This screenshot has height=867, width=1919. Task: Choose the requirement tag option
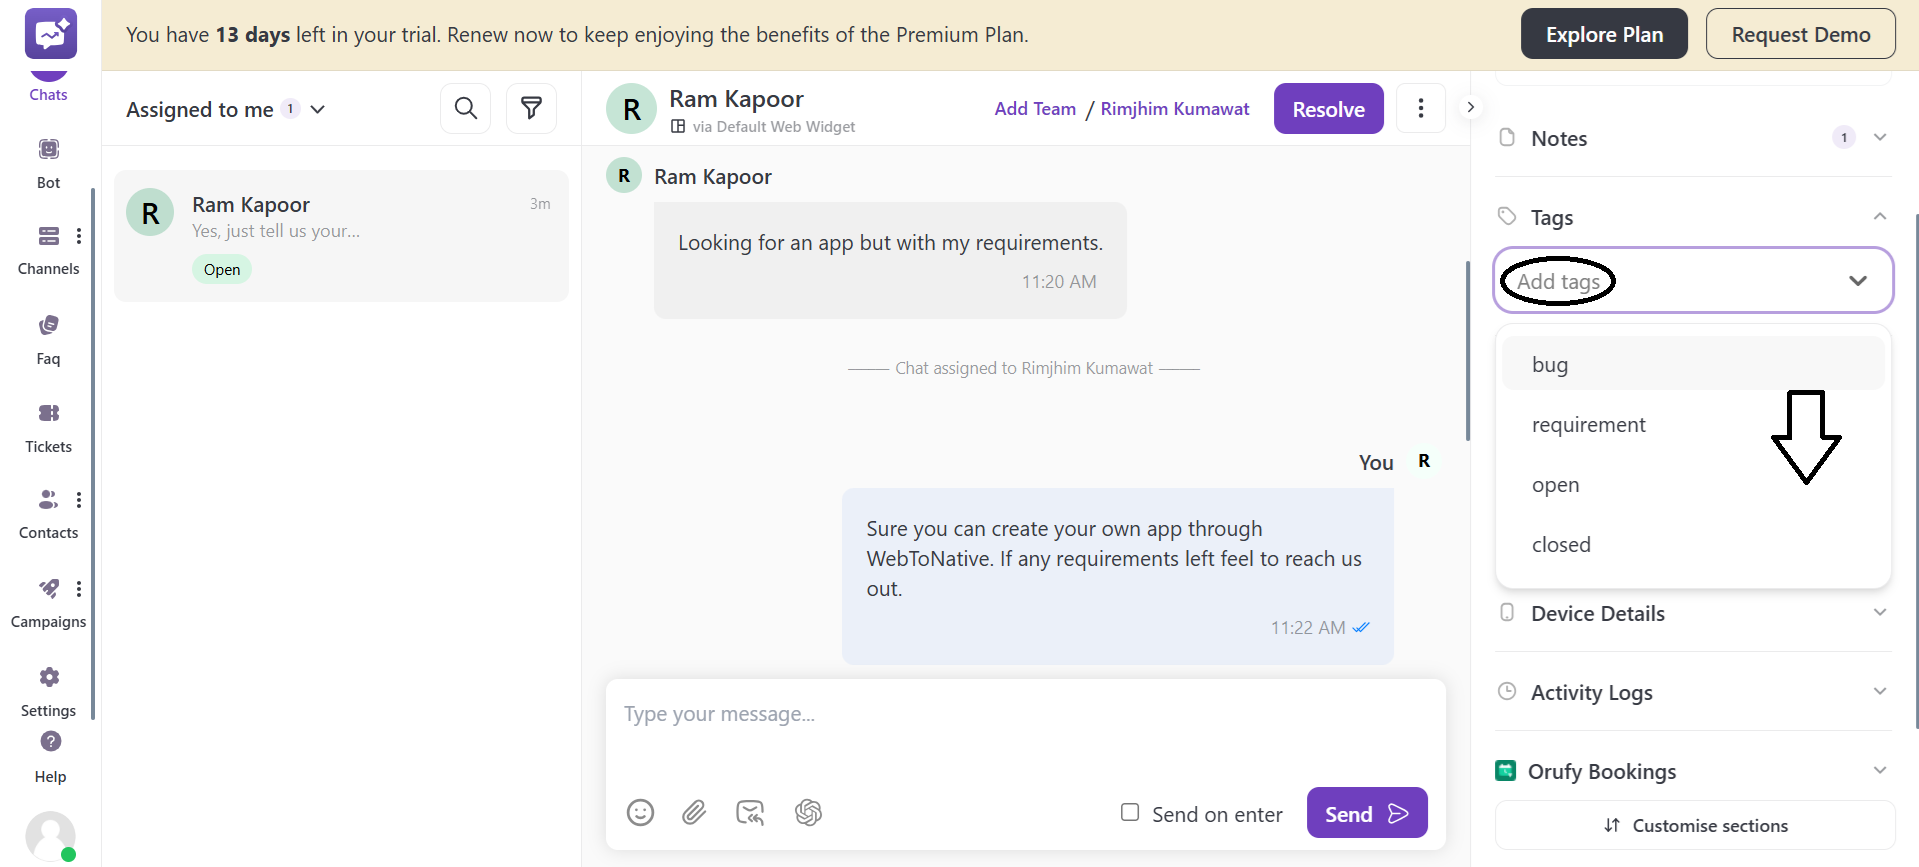(x=1588, y=425)
